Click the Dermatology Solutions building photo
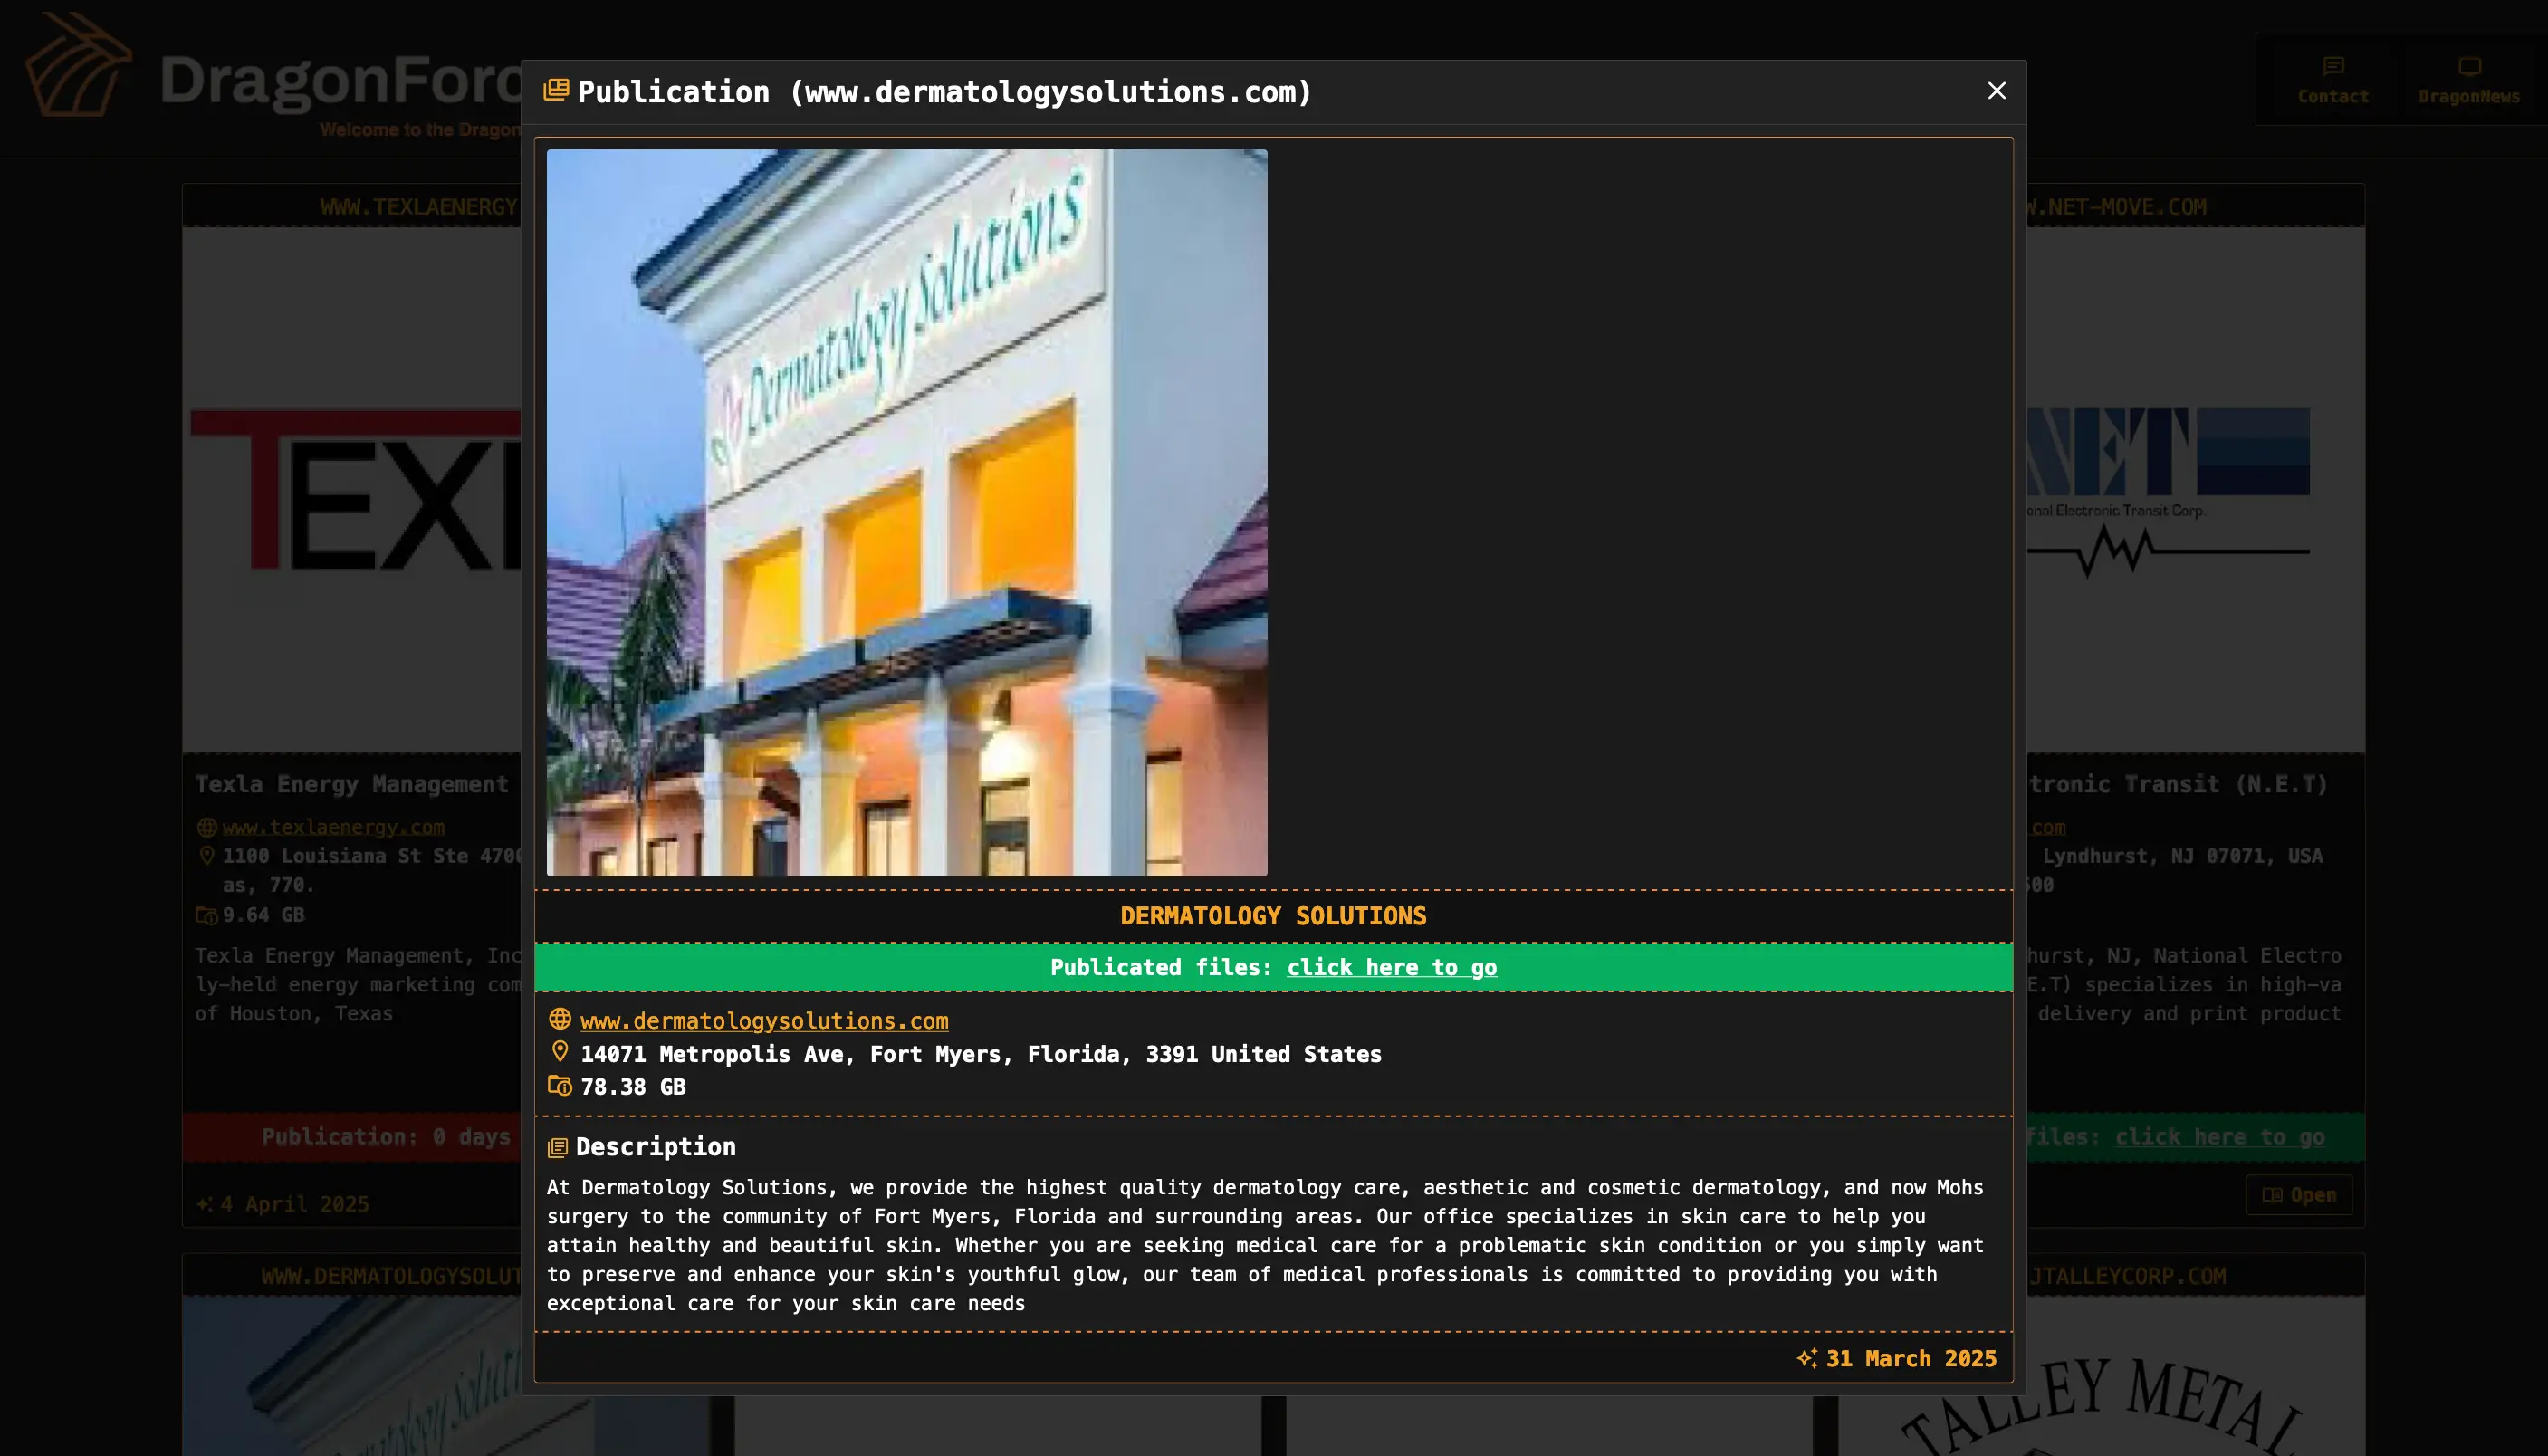Image resolution: width=2548 pixels, height=1456 pixels. (906, 512)
